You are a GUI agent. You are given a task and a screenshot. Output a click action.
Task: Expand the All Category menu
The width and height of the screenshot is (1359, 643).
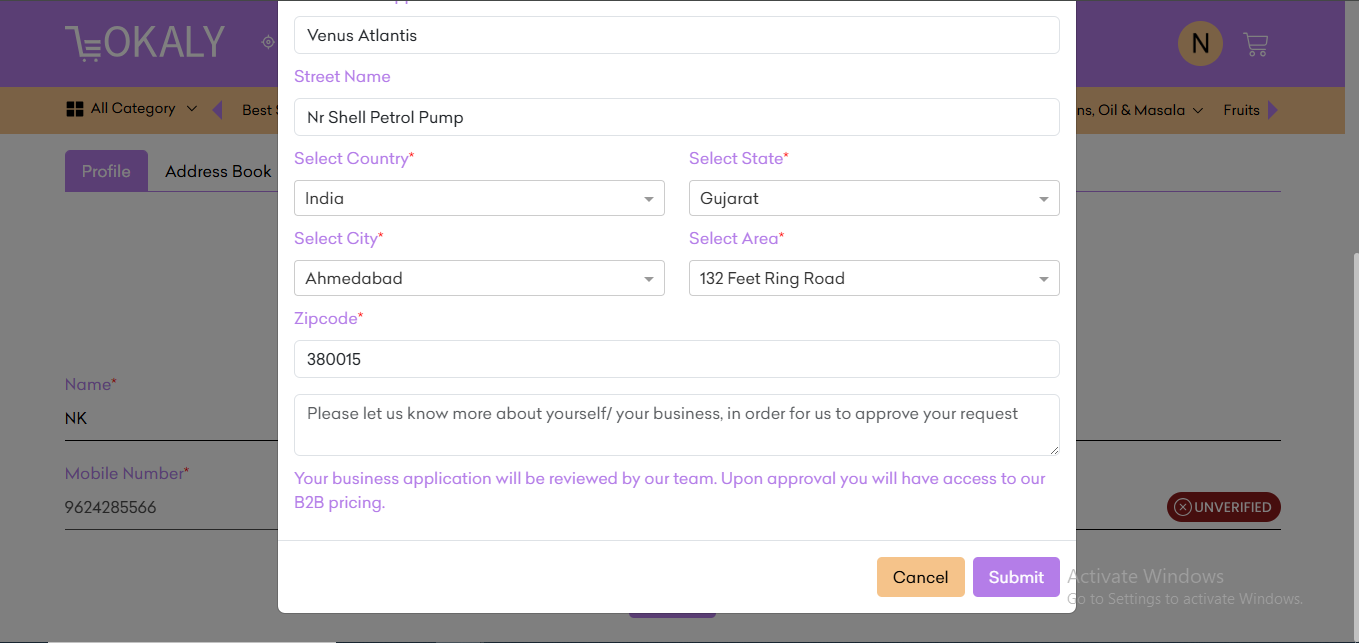pos(132,109)
